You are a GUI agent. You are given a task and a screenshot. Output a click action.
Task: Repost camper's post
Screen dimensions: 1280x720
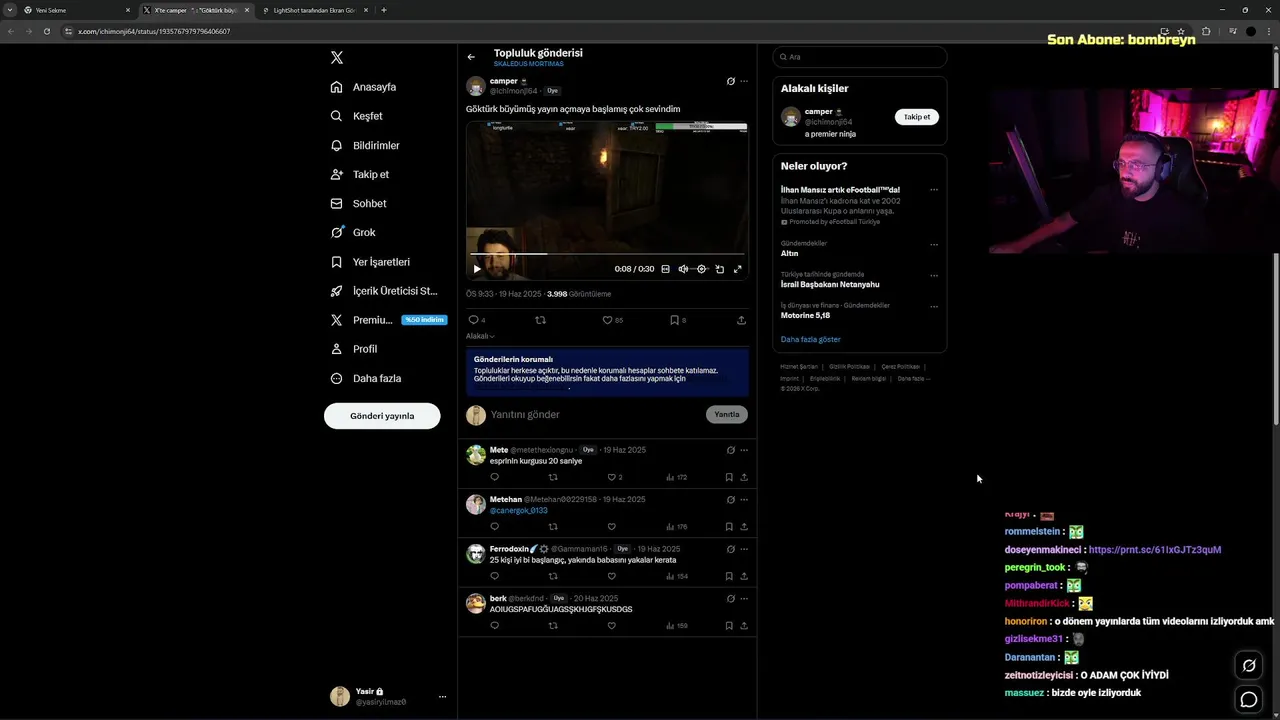(x=541, y=320)
